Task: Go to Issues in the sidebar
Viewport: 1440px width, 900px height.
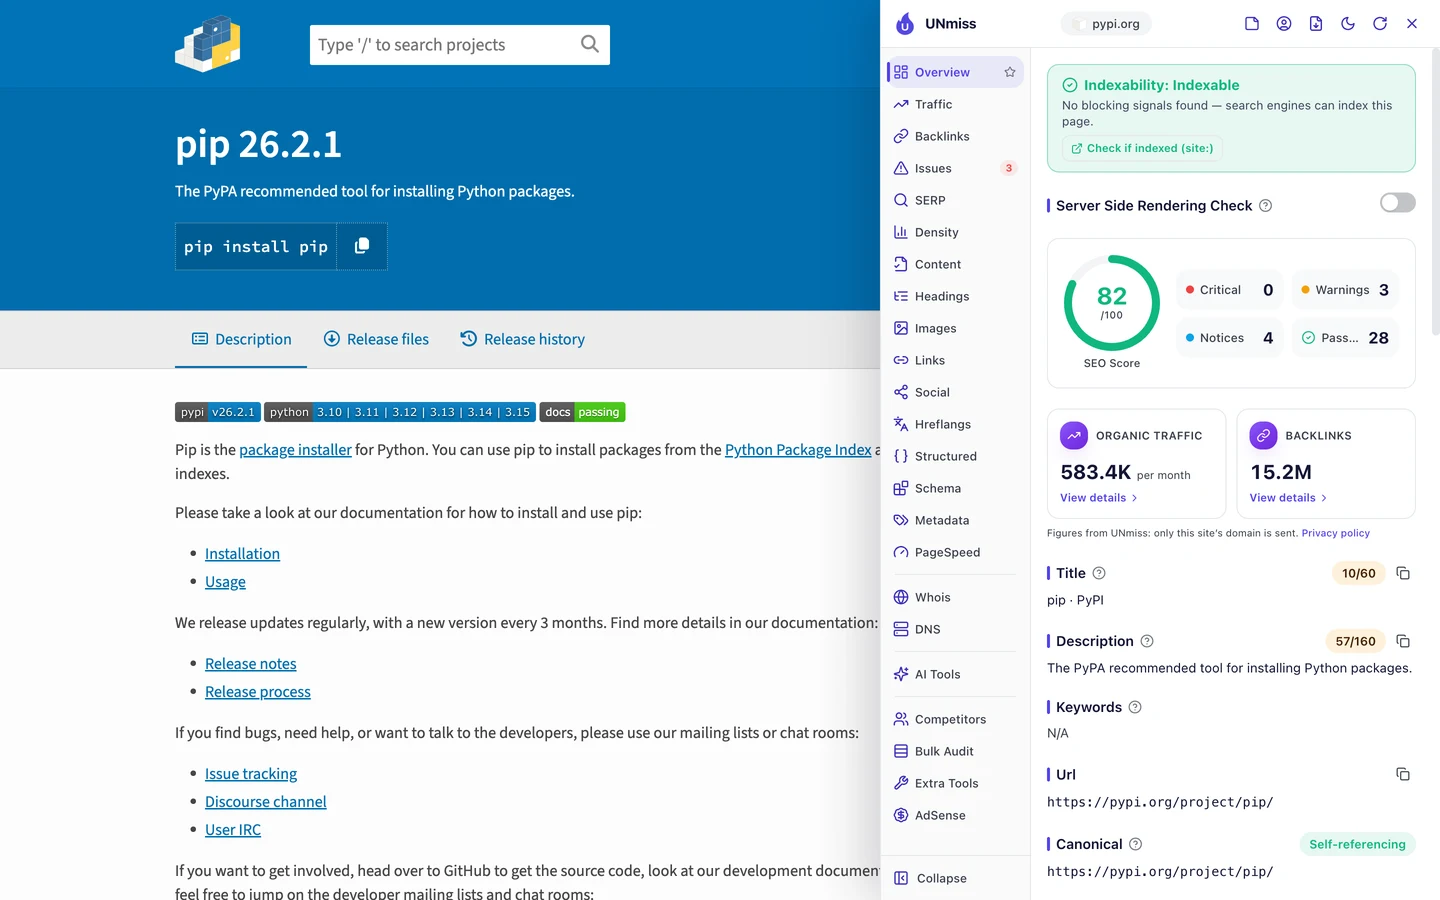Action: [x=955, y=168]
